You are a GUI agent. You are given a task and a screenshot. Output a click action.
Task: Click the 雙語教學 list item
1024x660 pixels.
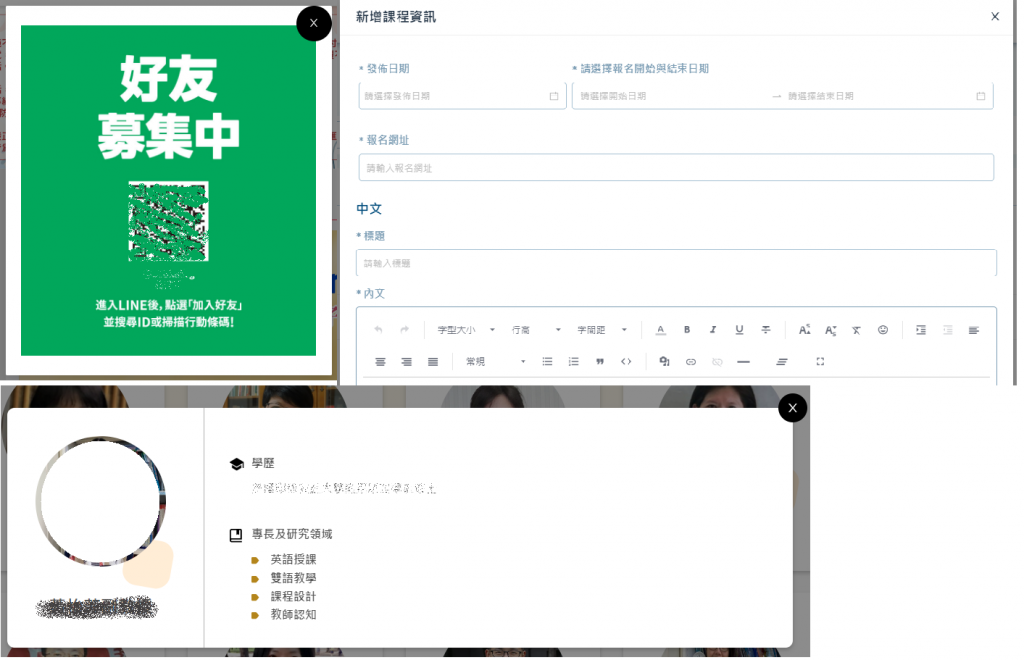[x=293, y=578]
